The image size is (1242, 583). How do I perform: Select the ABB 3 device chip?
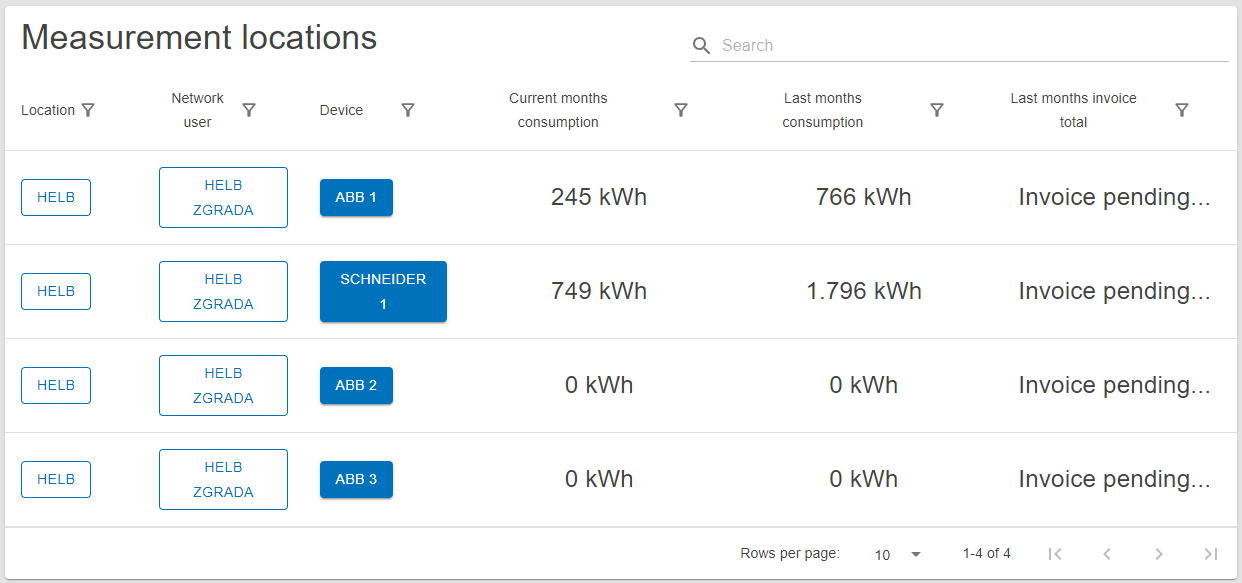pos(356,480)
